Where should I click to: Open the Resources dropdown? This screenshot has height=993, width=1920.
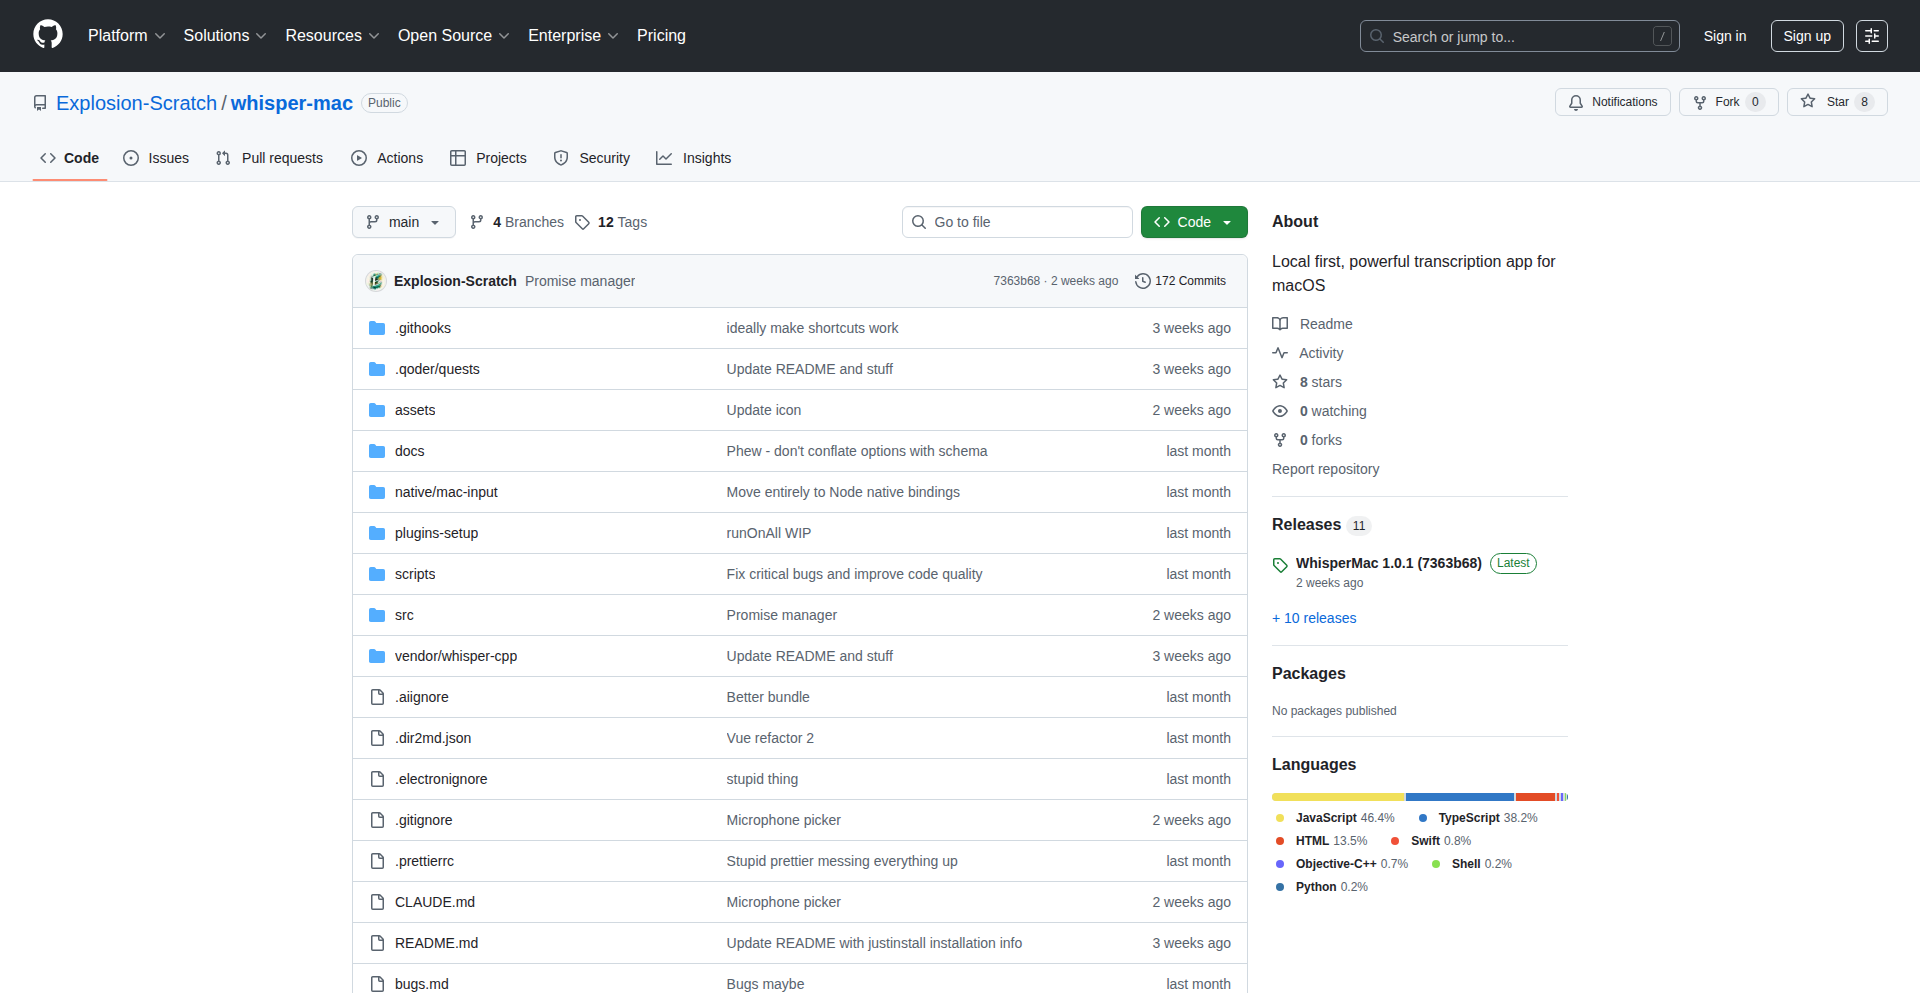332,36
